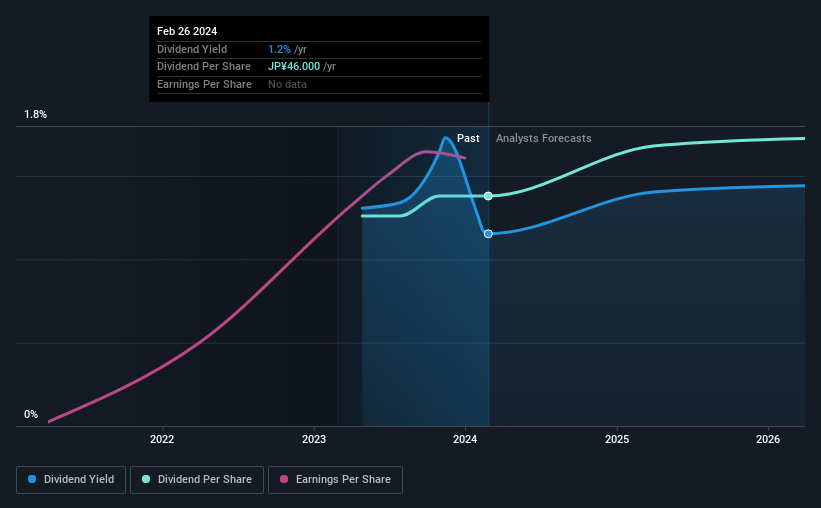
Task: Select the teal Dividend Per Share data point
Action: tap(488, 196)
